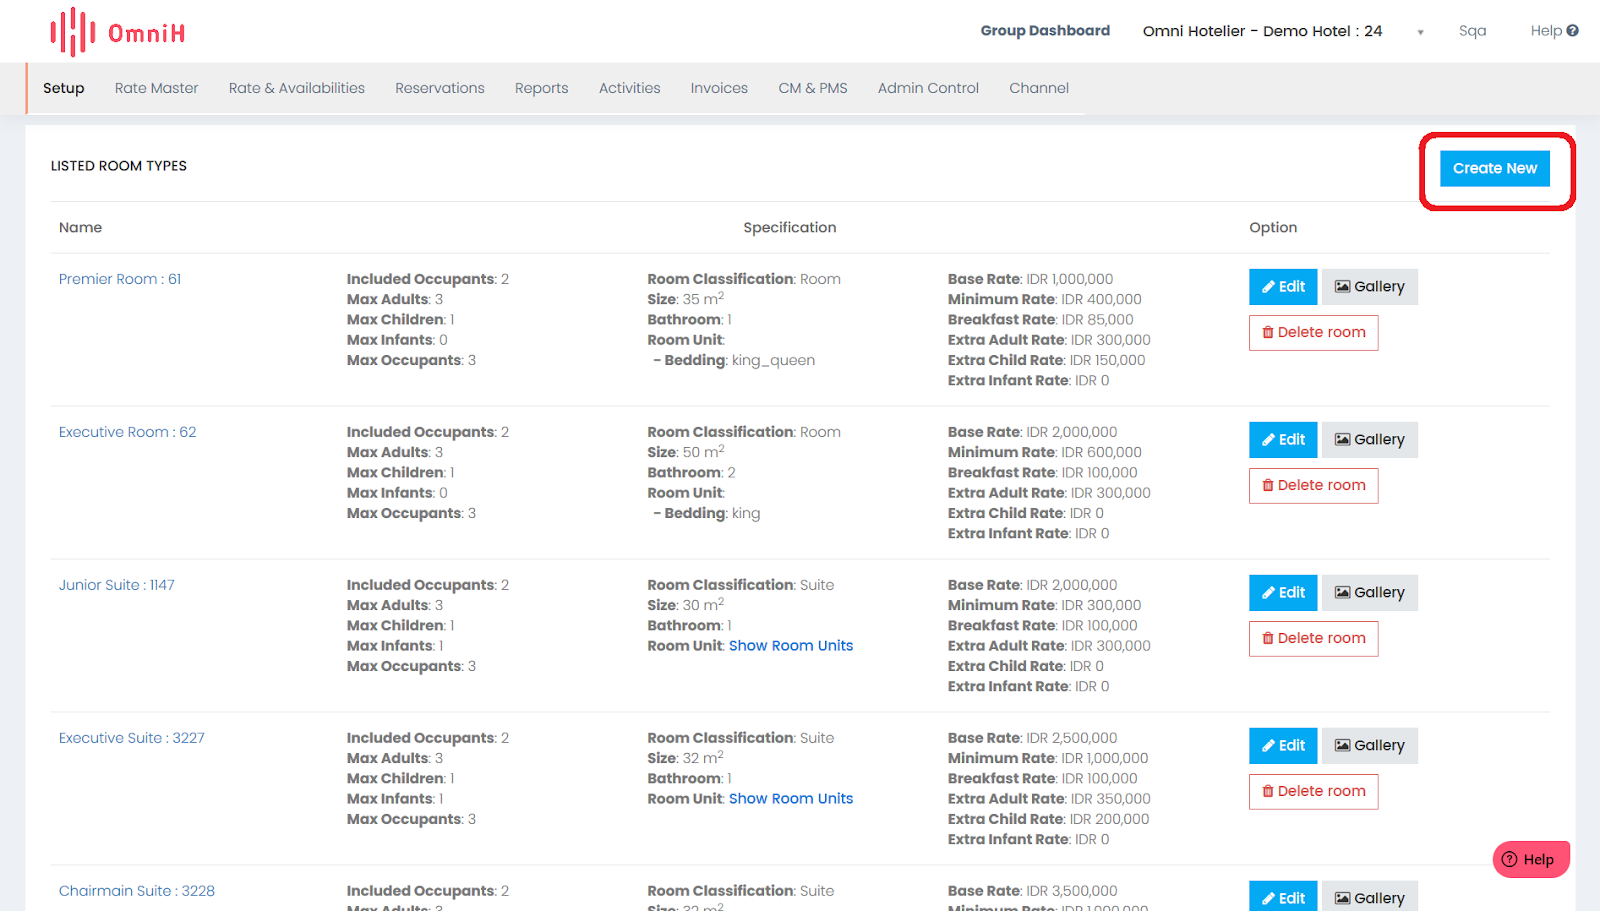Create a new room type

1495,168
